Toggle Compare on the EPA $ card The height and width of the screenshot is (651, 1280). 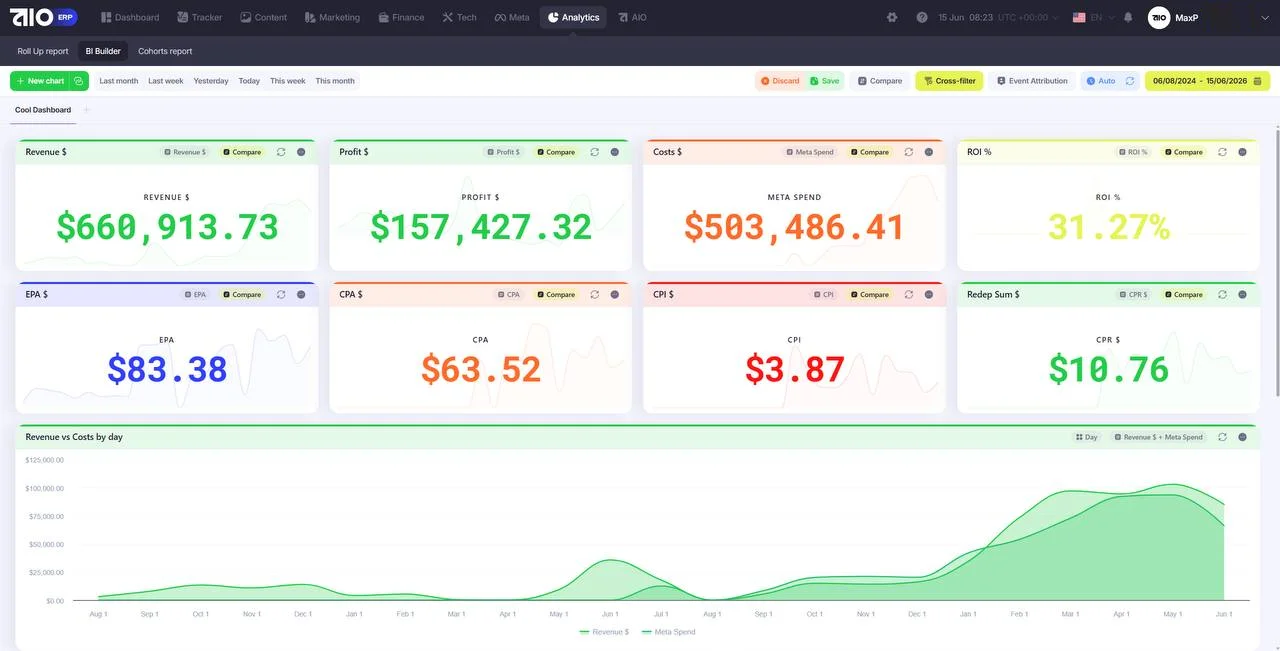pyautogui.click(x=242, y=295)
